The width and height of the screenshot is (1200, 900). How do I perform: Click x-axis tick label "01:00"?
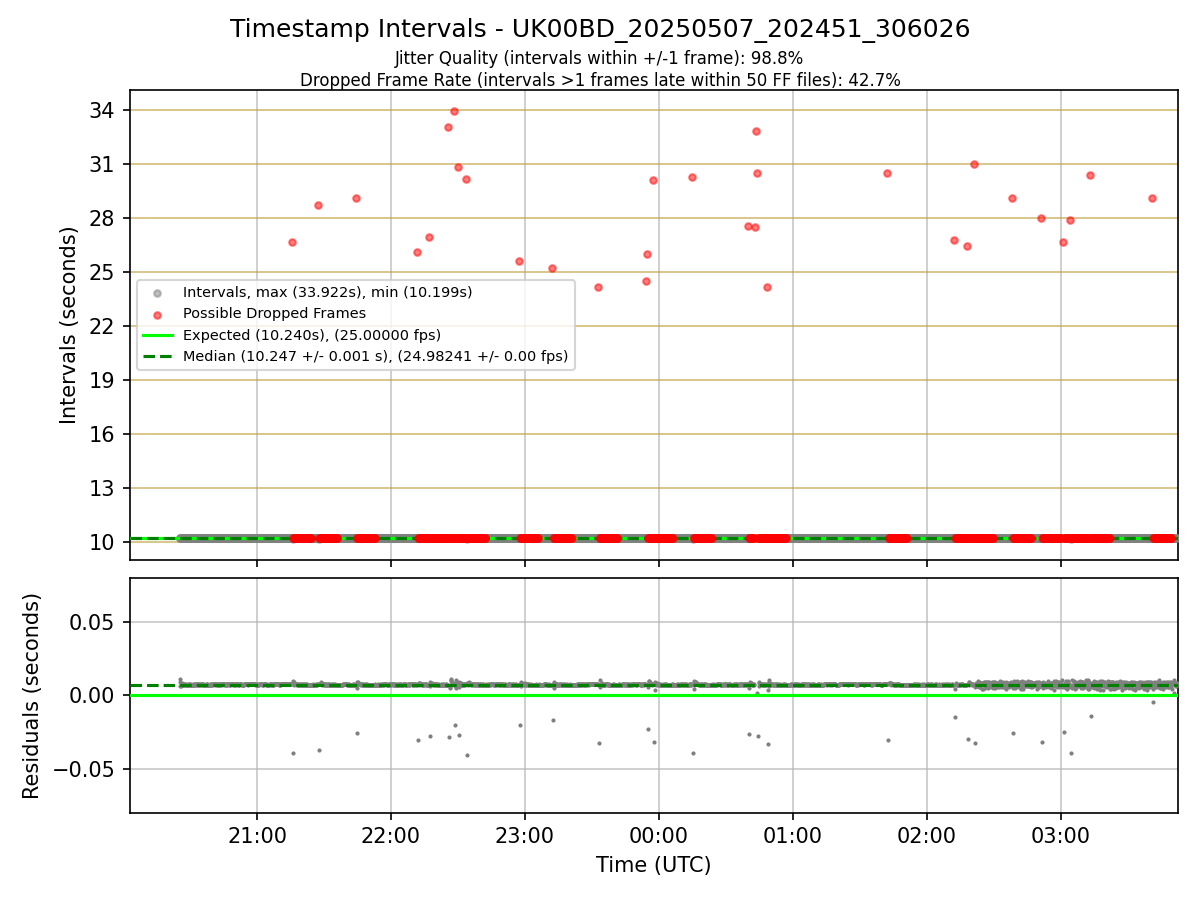tap(793, 835)
